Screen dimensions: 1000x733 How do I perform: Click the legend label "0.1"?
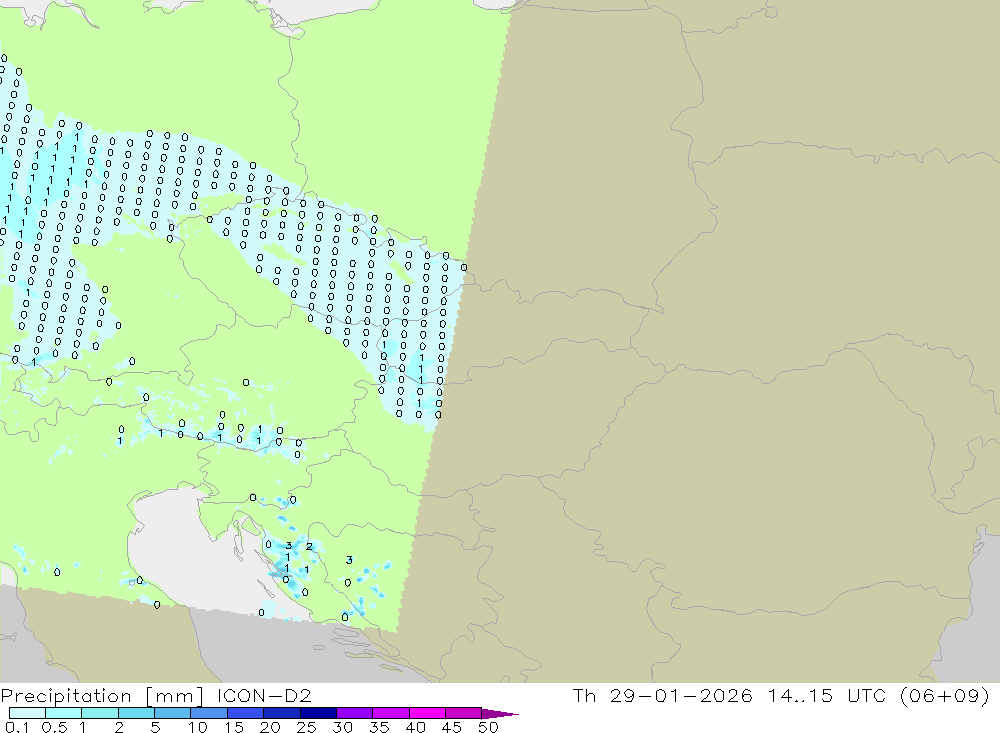point(17,727)
